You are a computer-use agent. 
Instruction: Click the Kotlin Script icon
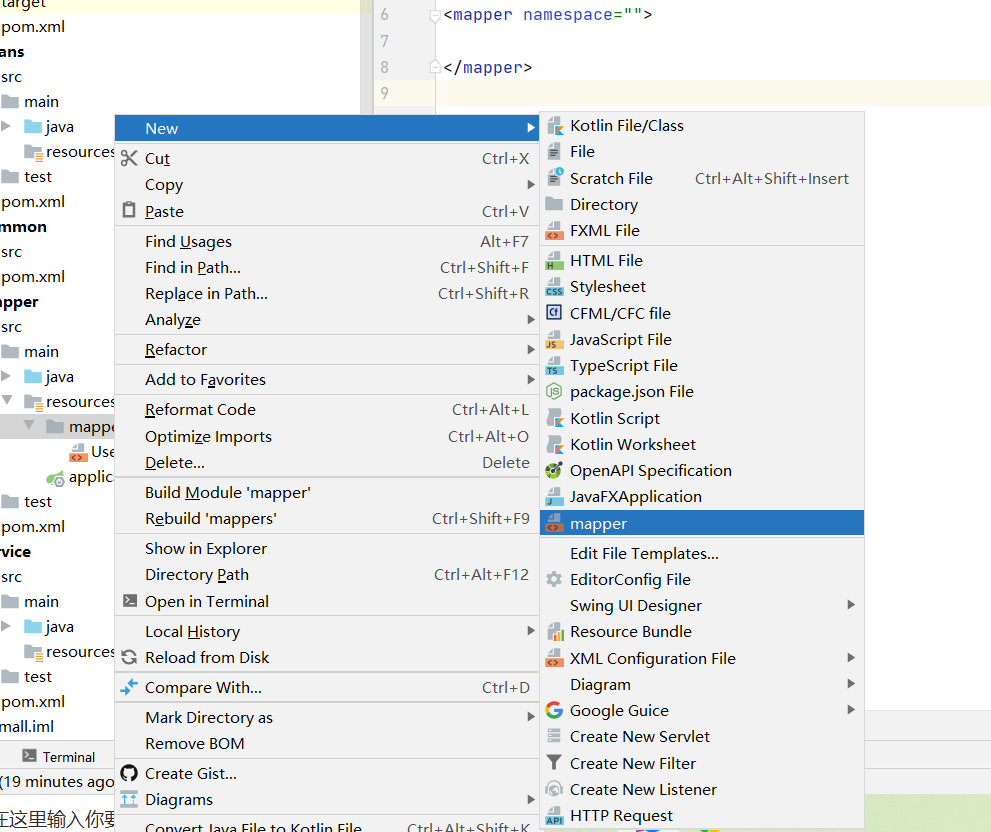[554, 419]
